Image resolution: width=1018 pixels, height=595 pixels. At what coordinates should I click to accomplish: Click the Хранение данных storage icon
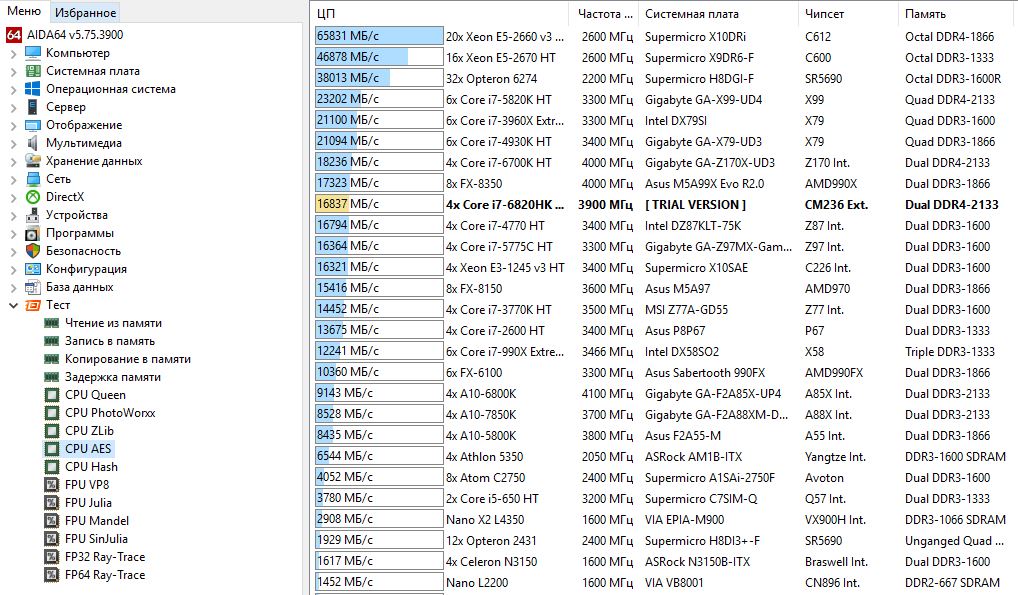tap(32, 160)
